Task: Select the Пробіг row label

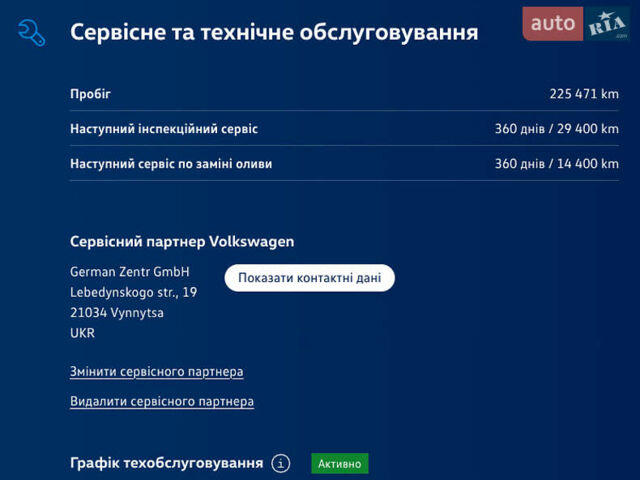Action: tap(90, 94)
